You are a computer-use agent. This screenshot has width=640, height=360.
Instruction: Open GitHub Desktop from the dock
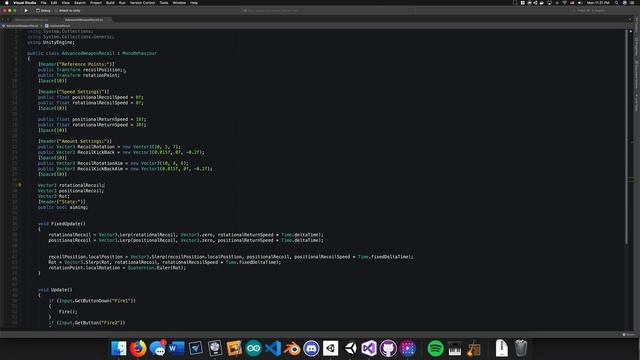point(388,348)
